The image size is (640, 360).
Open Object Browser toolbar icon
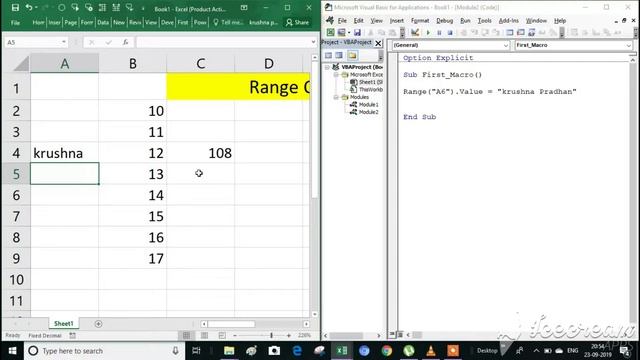coord(531,32)
